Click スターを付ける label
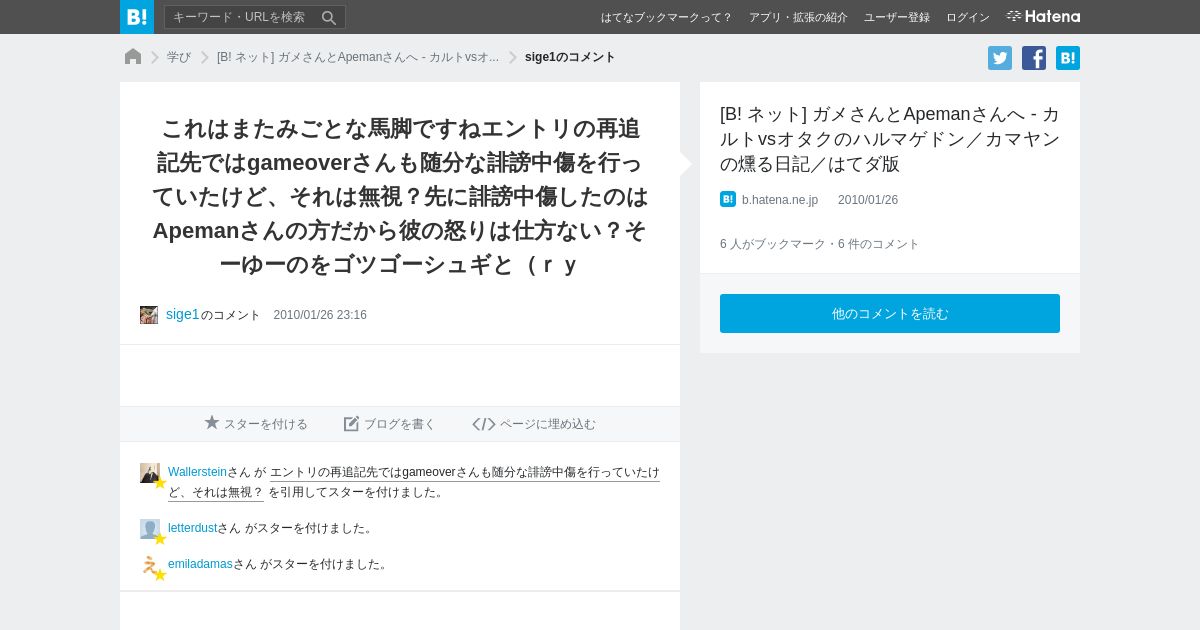 (x=266, y=424)
